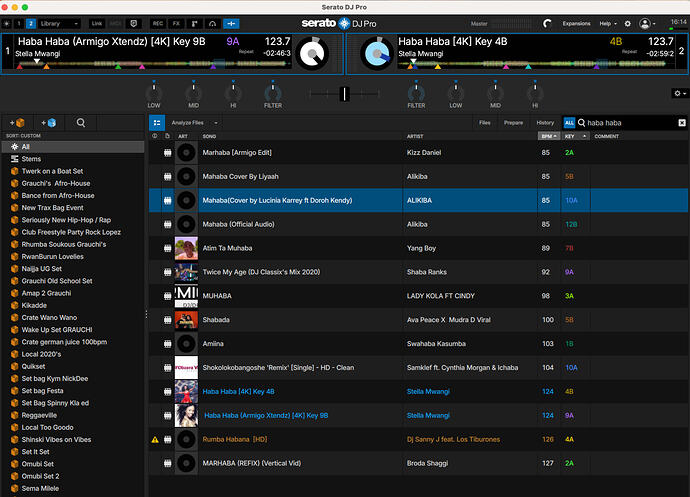Click the magnifier icon in search field
Image resolution: width=690 pixels, height=497 pixels.
581,123
